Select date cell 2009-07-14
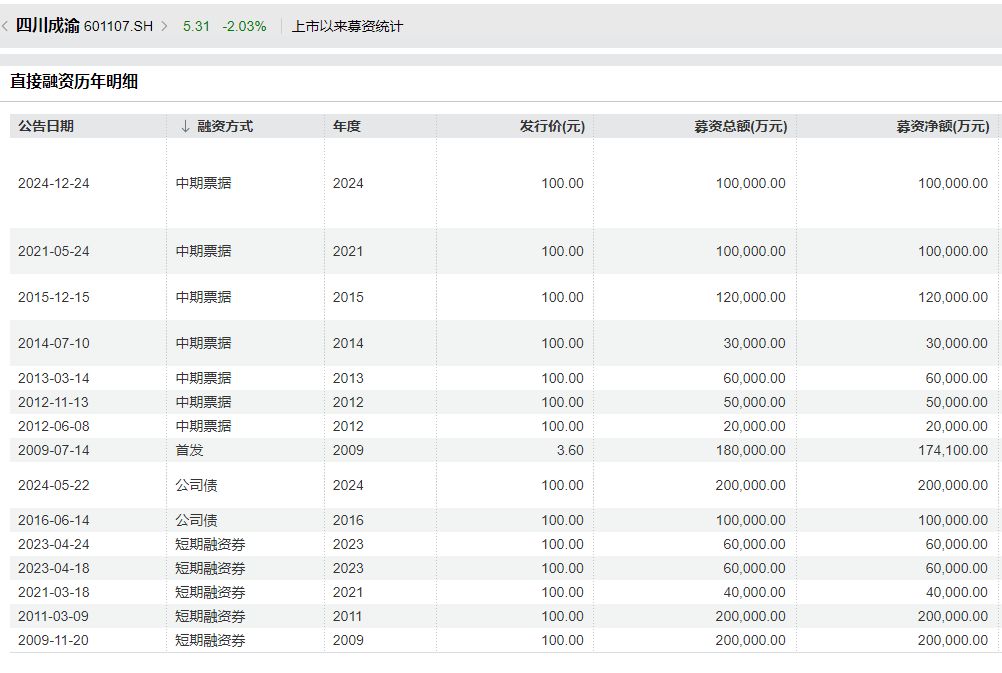The image size is (1002, 673). pyautogui.click(x=54, y=450)
